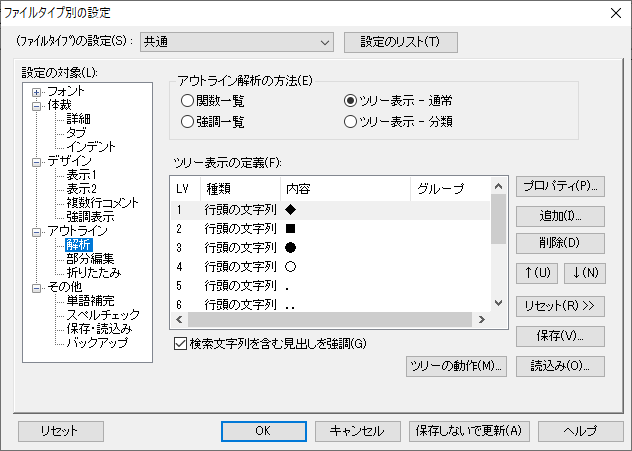Image resolution: width=632 pixels, height=451 pixels.
Task: Click the 体裁 tree label
Action: (59, 105)
